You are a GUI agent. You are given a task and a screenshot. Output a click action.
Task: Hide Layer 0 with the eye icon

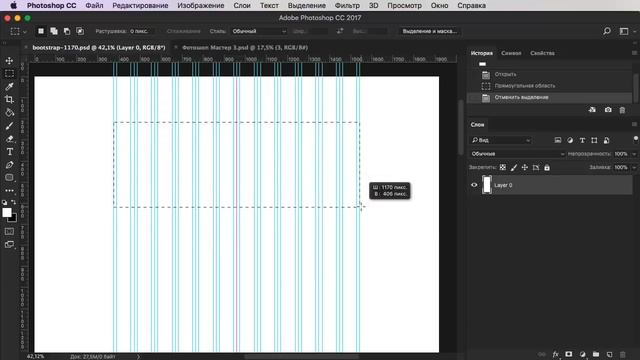474,185
